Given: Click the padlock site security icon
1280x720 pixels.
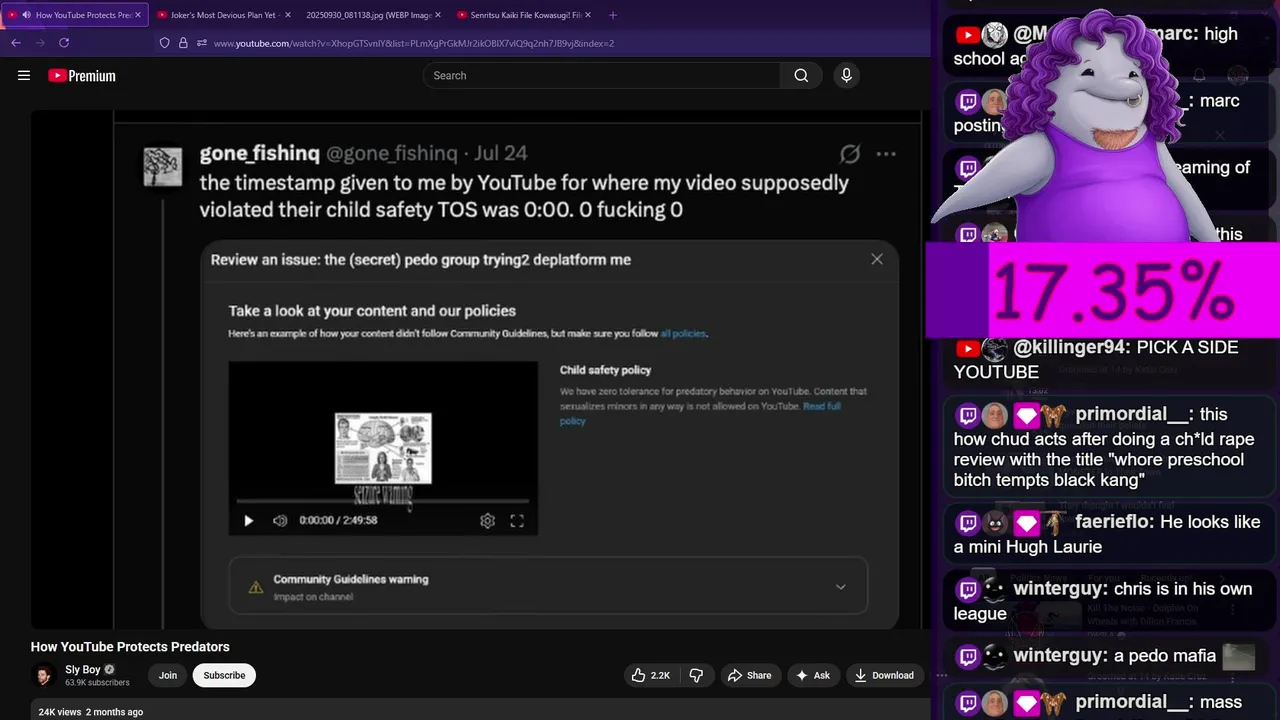Looking at the screenshot, I should pos(183,43).
